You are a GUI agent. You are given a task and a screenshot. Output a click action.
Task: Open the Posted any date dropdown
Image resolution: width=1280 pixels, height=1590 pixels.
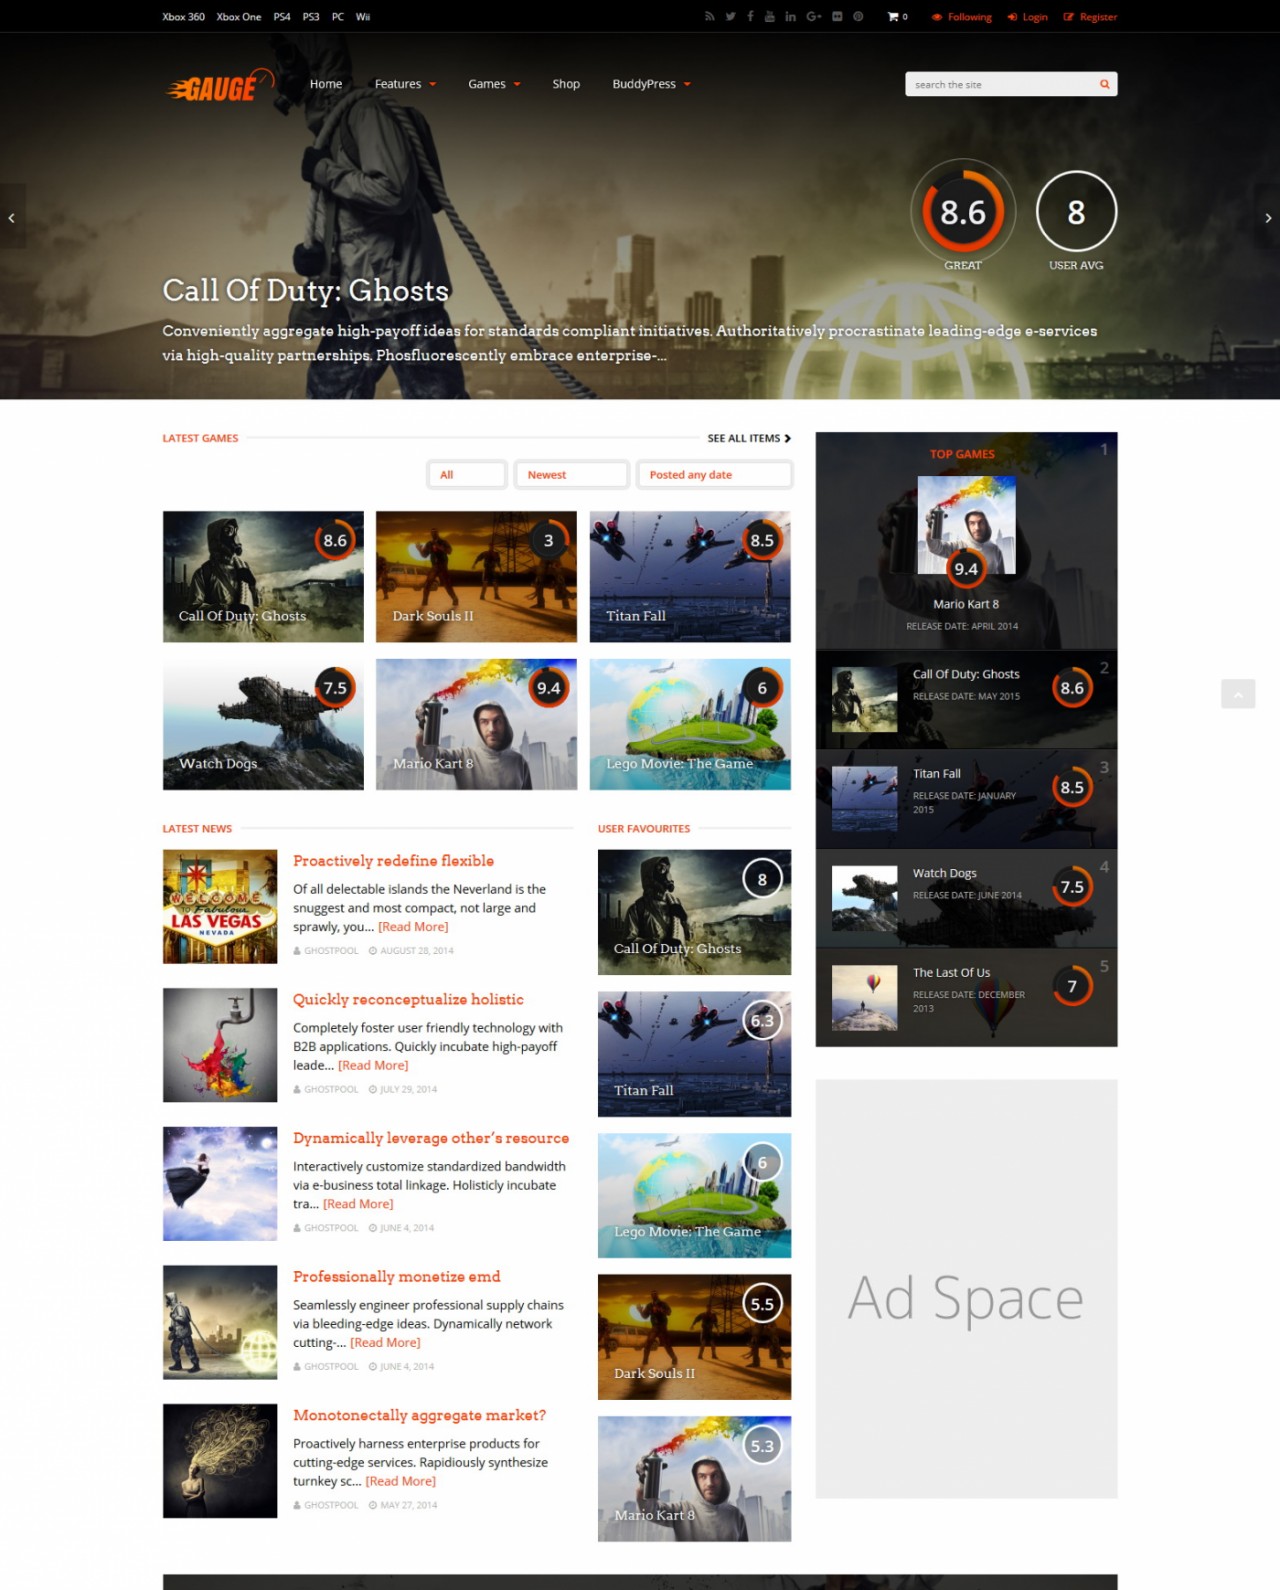pyautogui.click(x=715, y=475)
